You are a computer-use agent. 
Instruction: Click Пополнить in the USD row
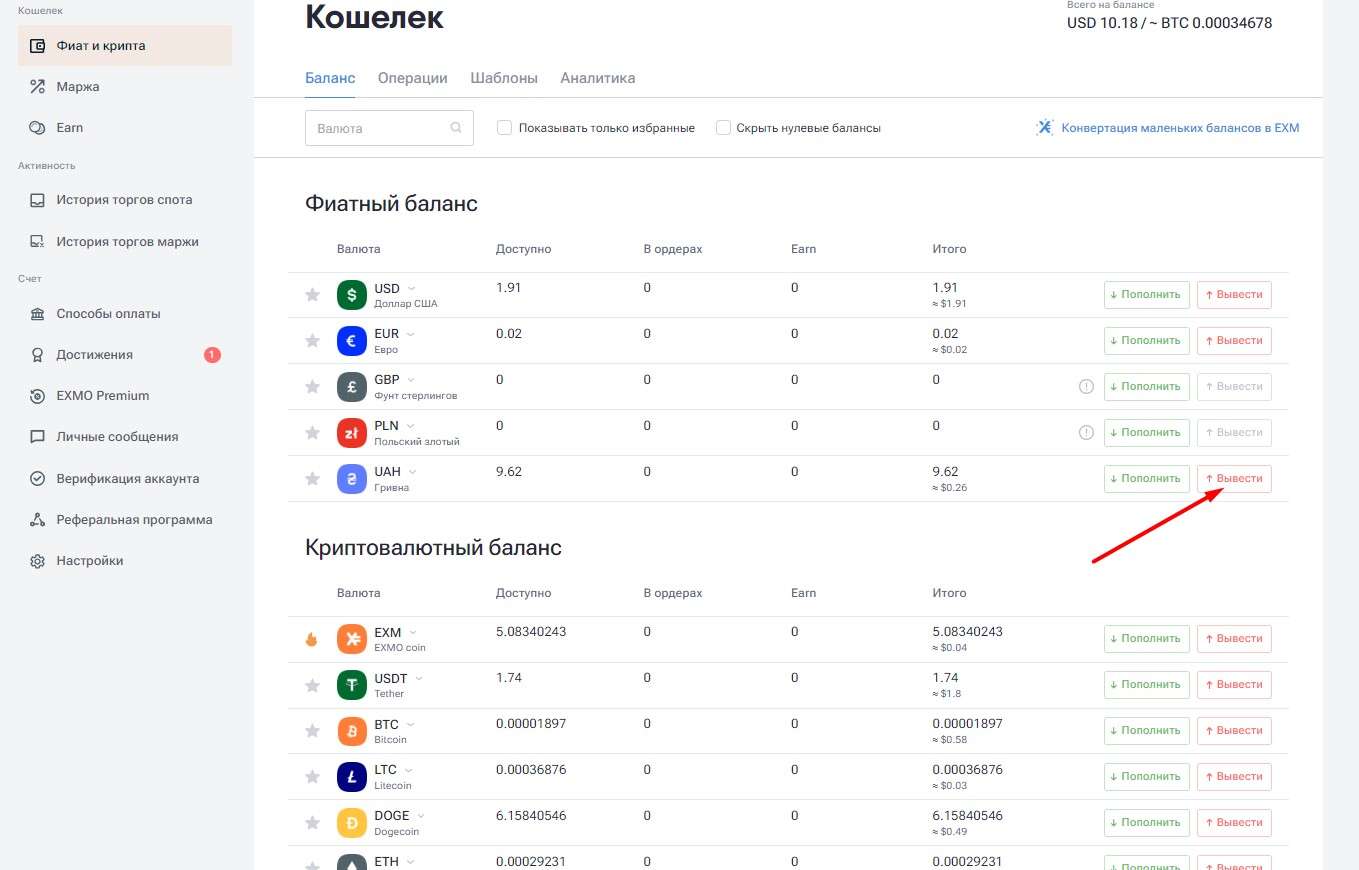1147,295
